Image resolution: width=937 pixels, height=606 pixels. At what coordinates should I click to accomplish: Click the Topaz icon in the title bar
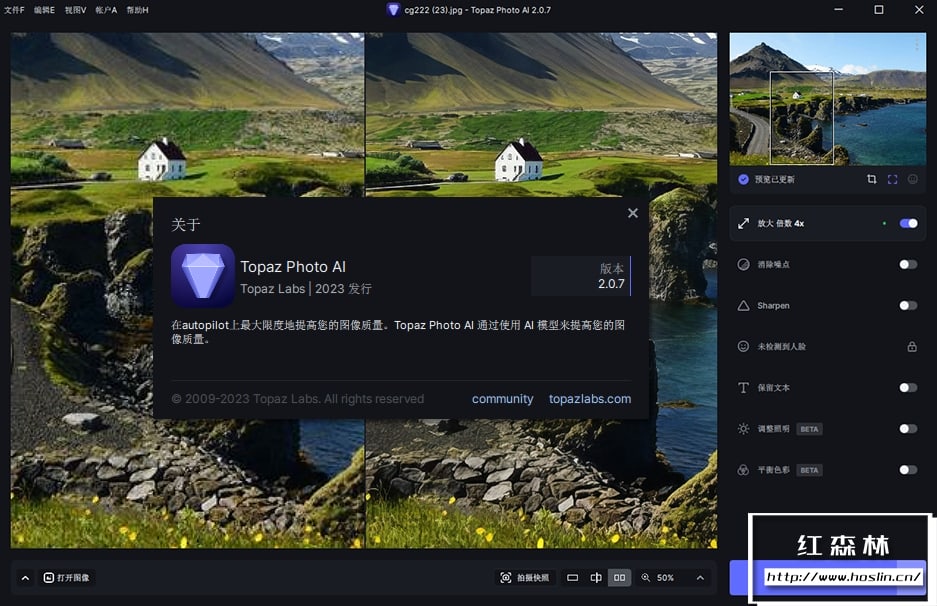(393, 10)
